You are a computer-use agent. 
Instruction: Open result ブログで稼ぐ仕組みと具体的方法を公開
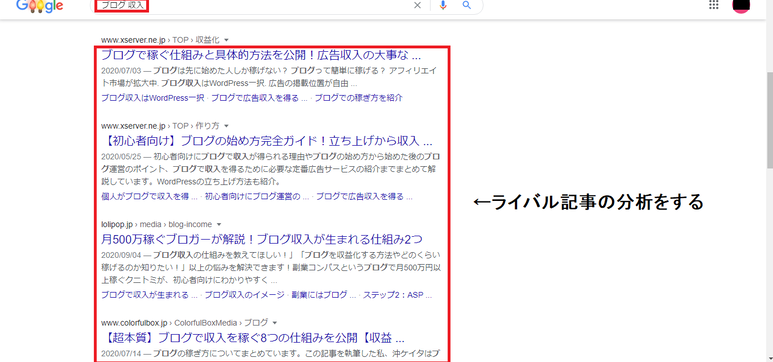click(x=261, y=54)
